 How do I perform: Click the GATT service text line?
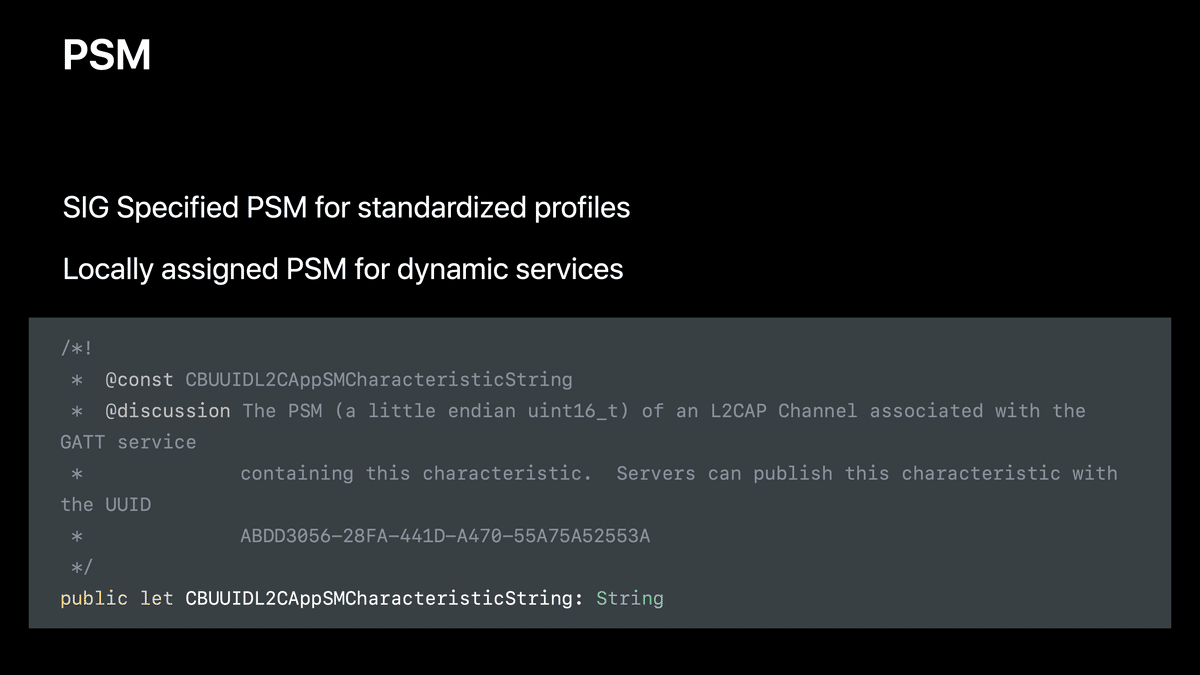click(128, 442)
